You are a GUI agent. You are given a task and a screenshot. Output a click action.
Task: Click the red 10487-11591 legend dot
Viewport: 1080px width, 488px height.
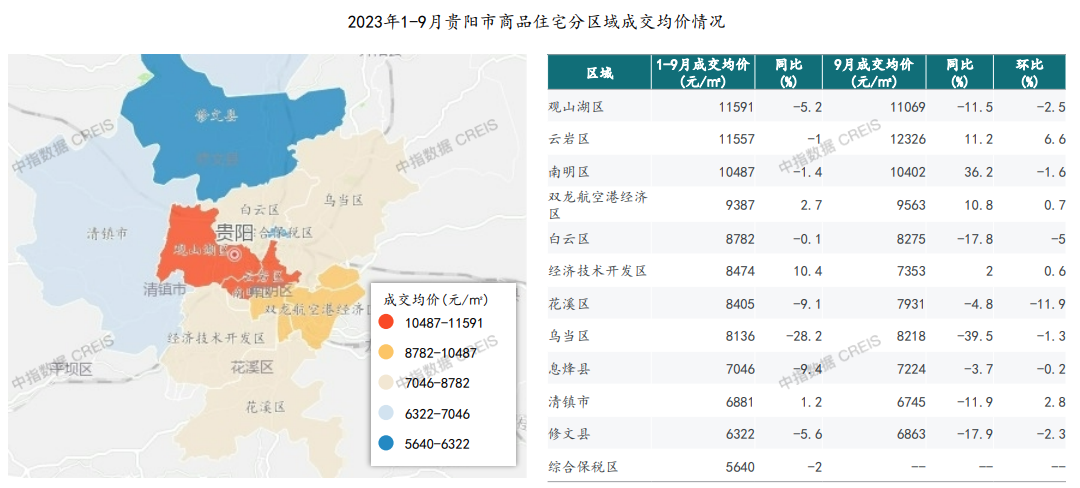386,321
